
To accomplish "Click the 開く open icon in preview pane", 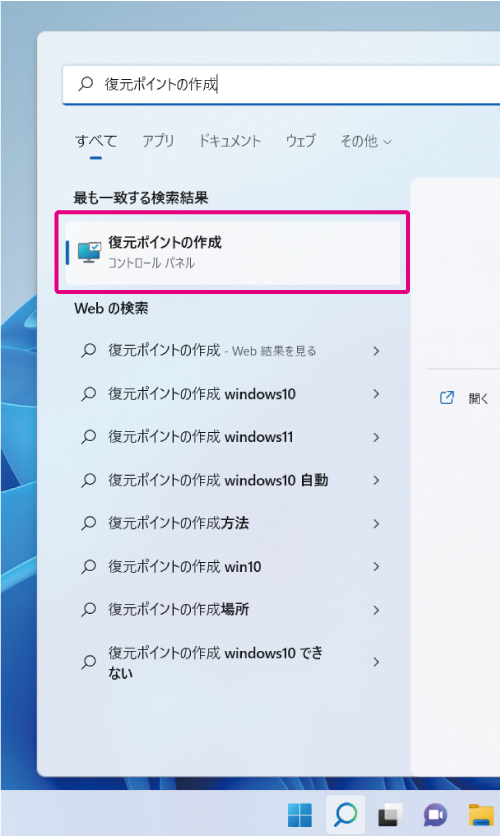I will point(447,397).
